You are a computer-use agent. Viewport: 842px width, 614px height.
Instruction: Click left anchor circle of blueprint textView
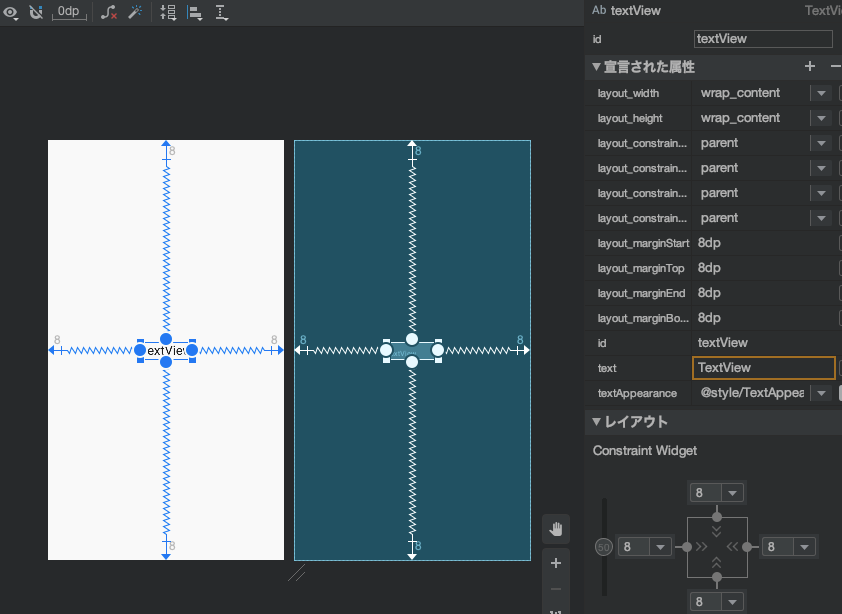click(386, 350)
